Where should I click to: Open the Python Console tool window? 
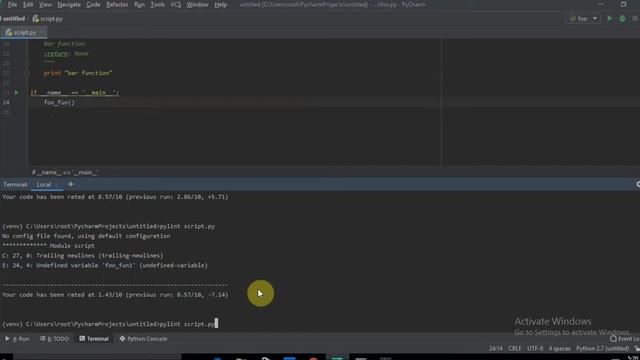143,339
